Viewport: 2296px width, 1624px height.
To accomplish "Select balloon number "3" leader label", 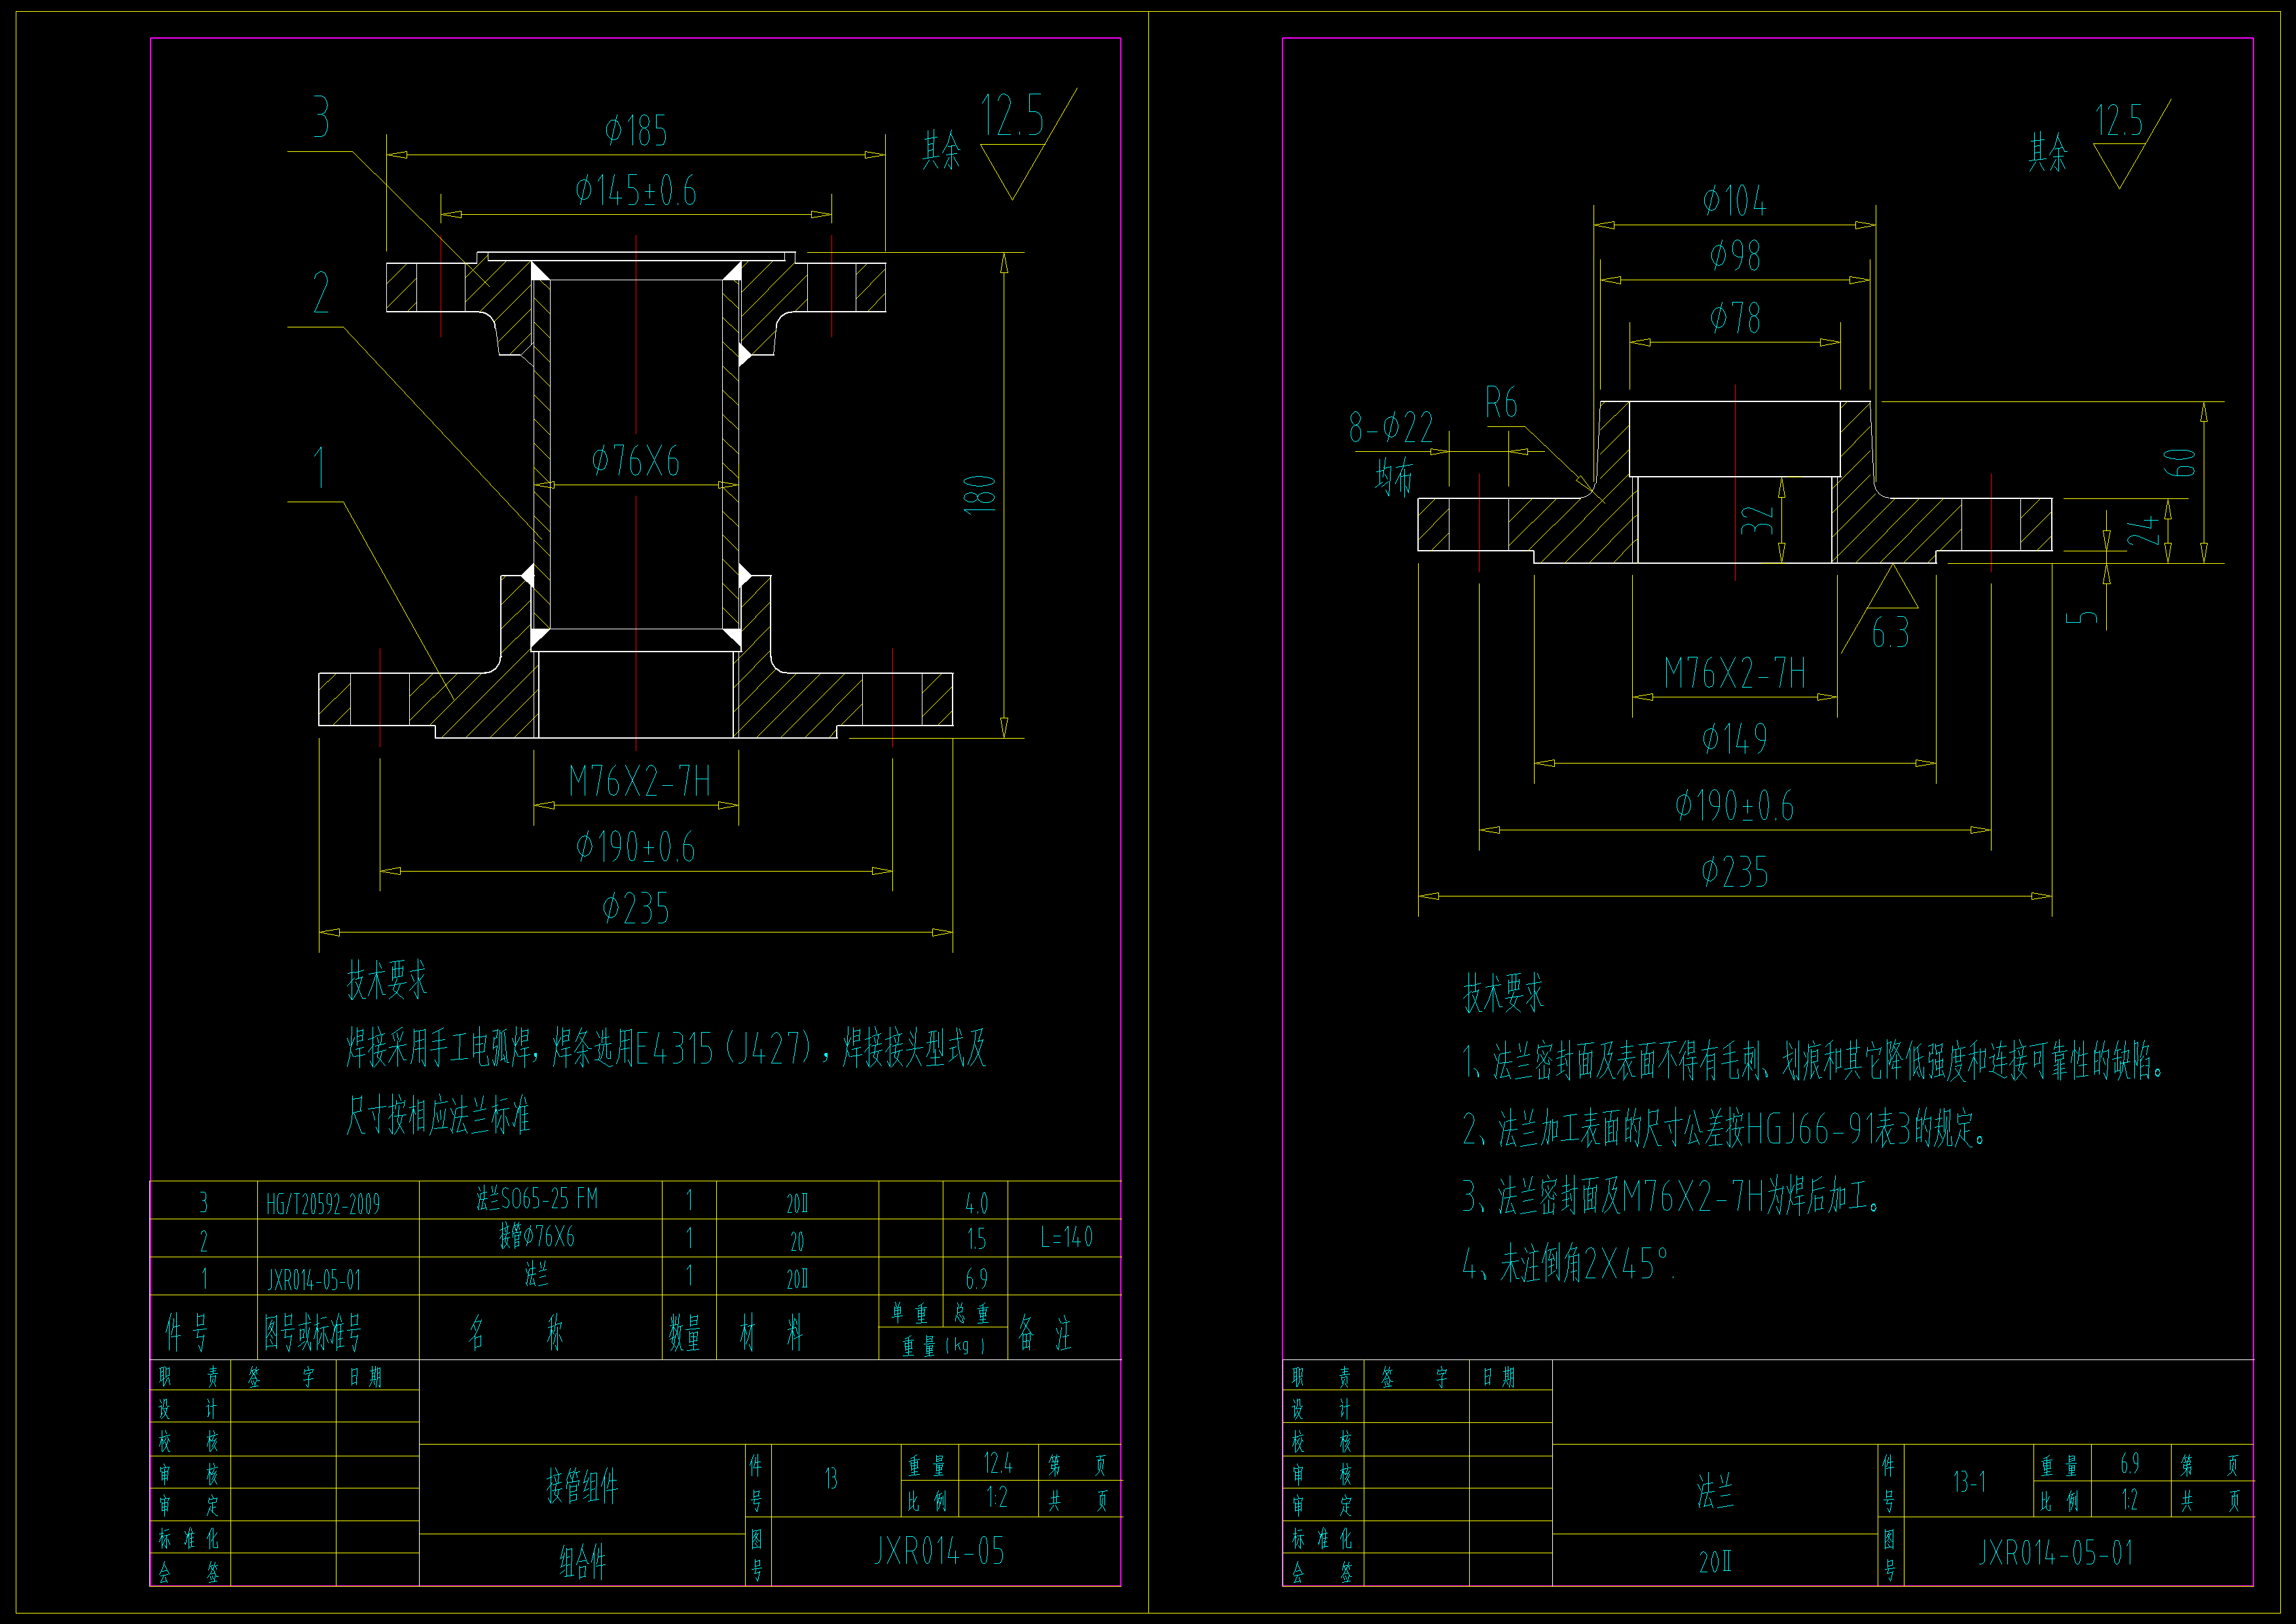I will 321,117.
